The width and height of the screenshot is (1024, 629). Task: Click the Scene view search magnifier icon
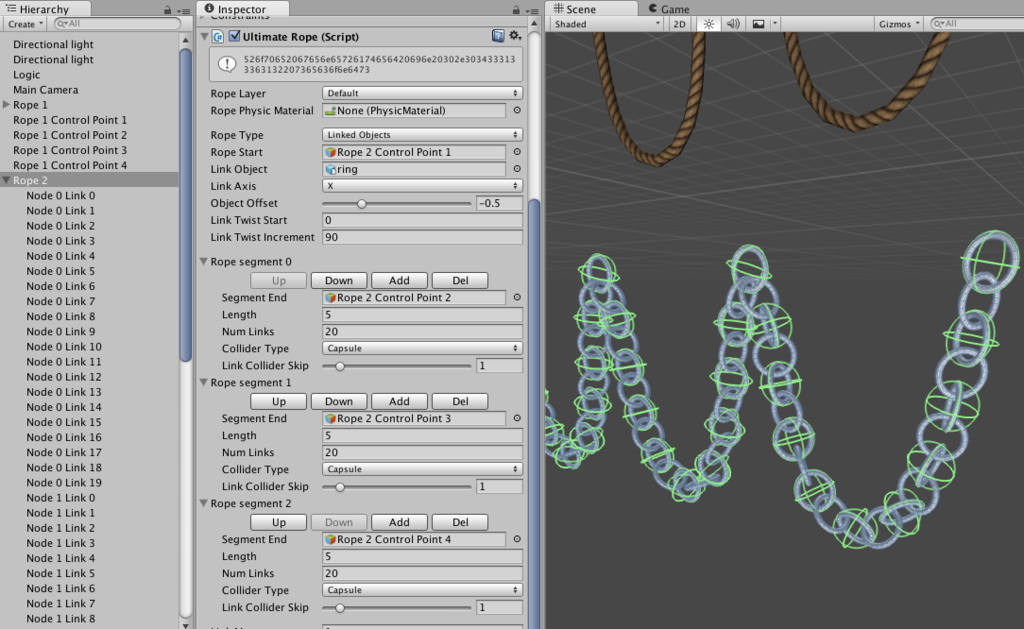(x=939, y=24)
